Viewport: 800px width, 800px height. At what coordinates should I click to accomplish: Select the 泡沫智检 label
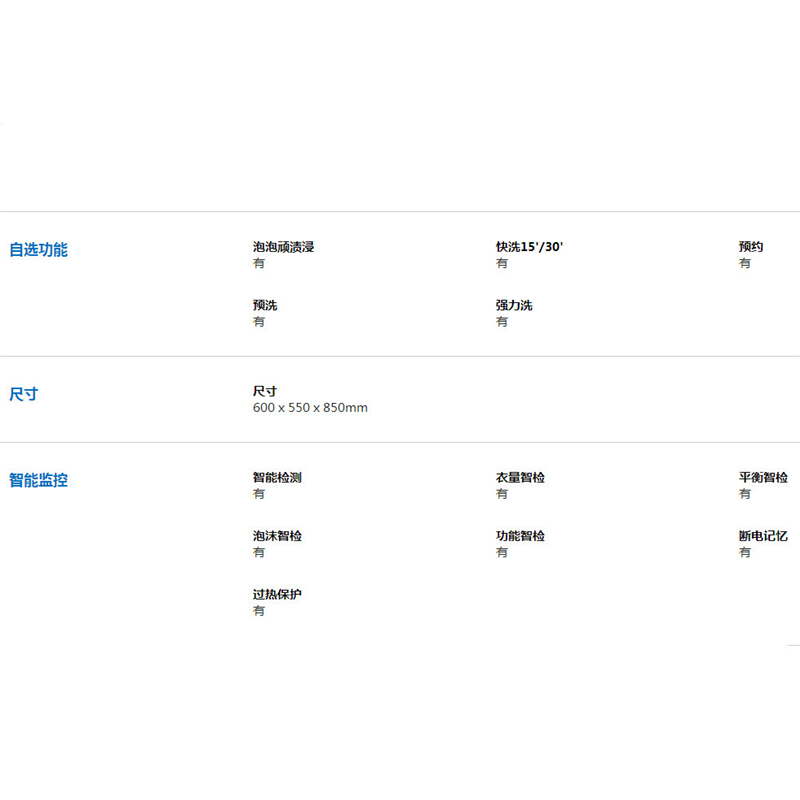pyautogui.click(x=277, y=536)
